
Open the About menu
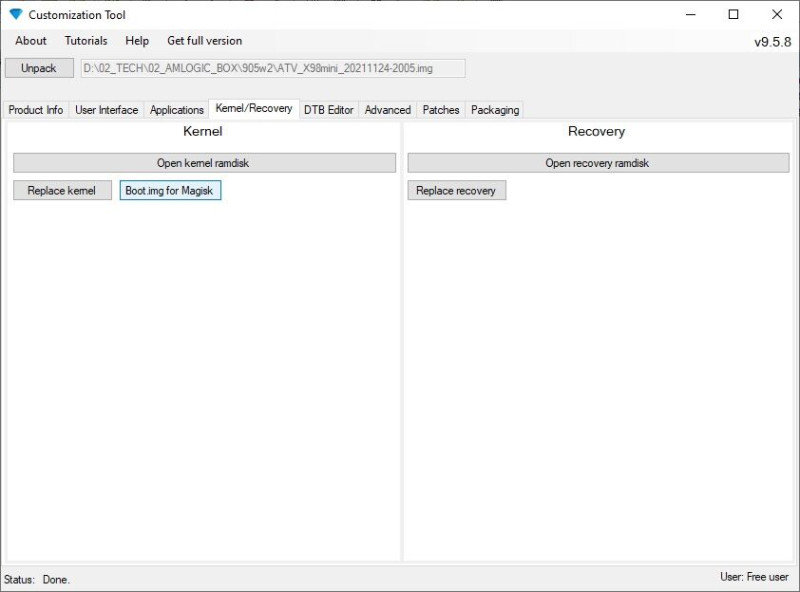31,41
